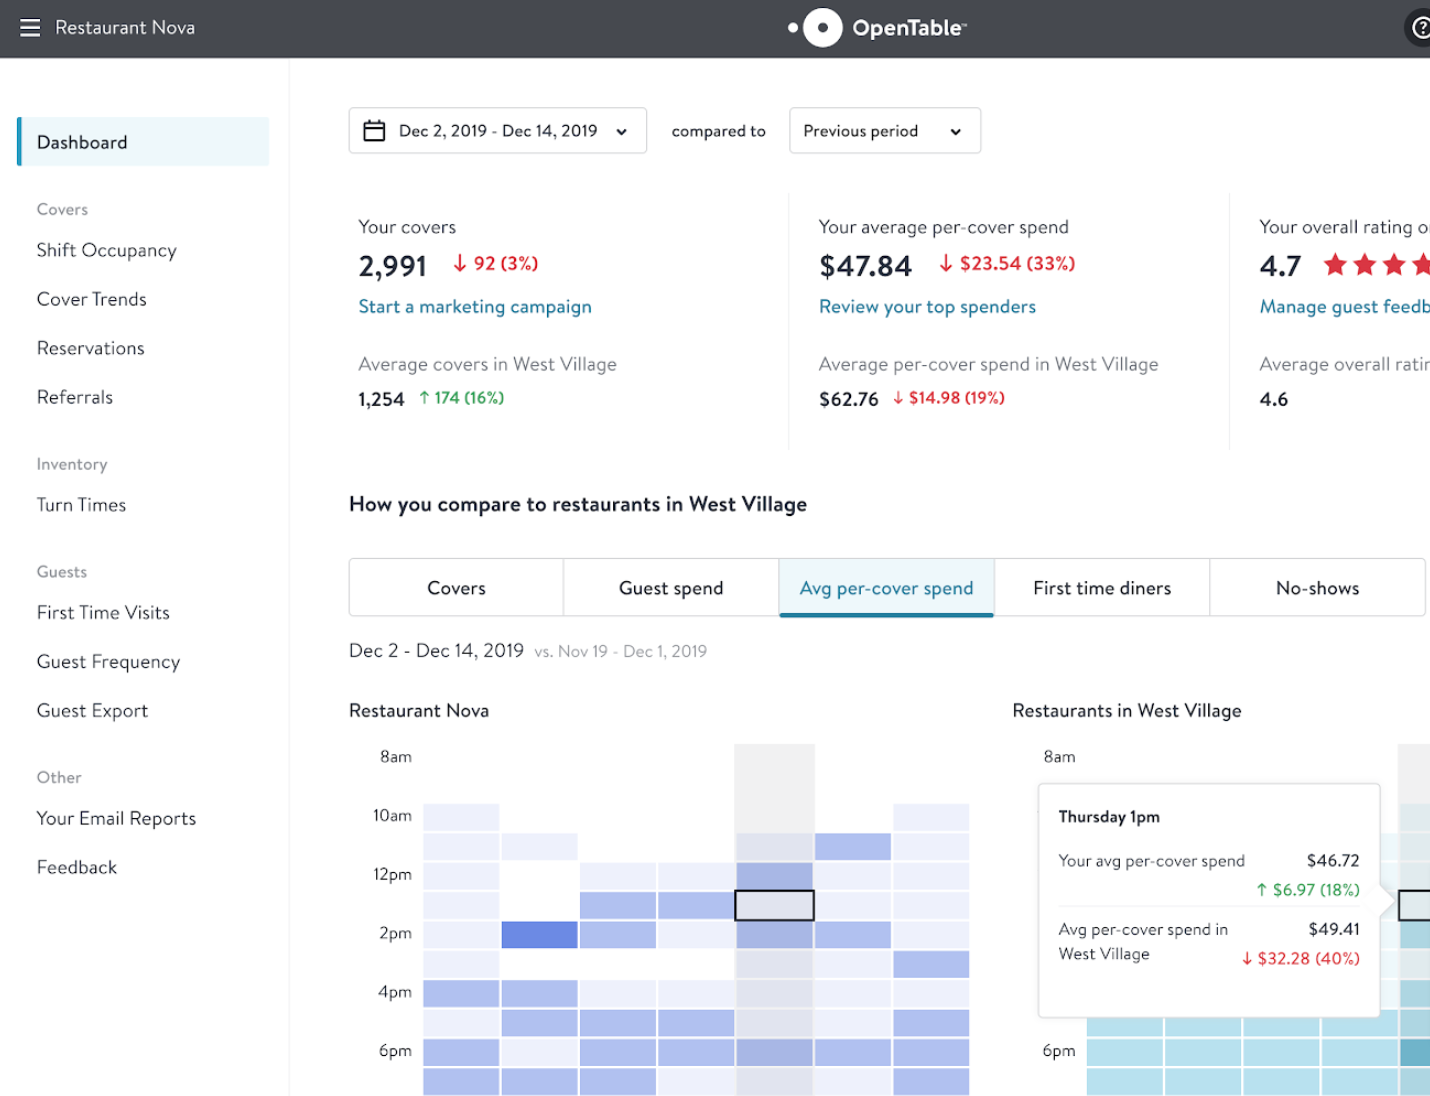This screenshot has height=1096, width=1430.
Task: Open Your Email Reports
Action: pos(116,818)
